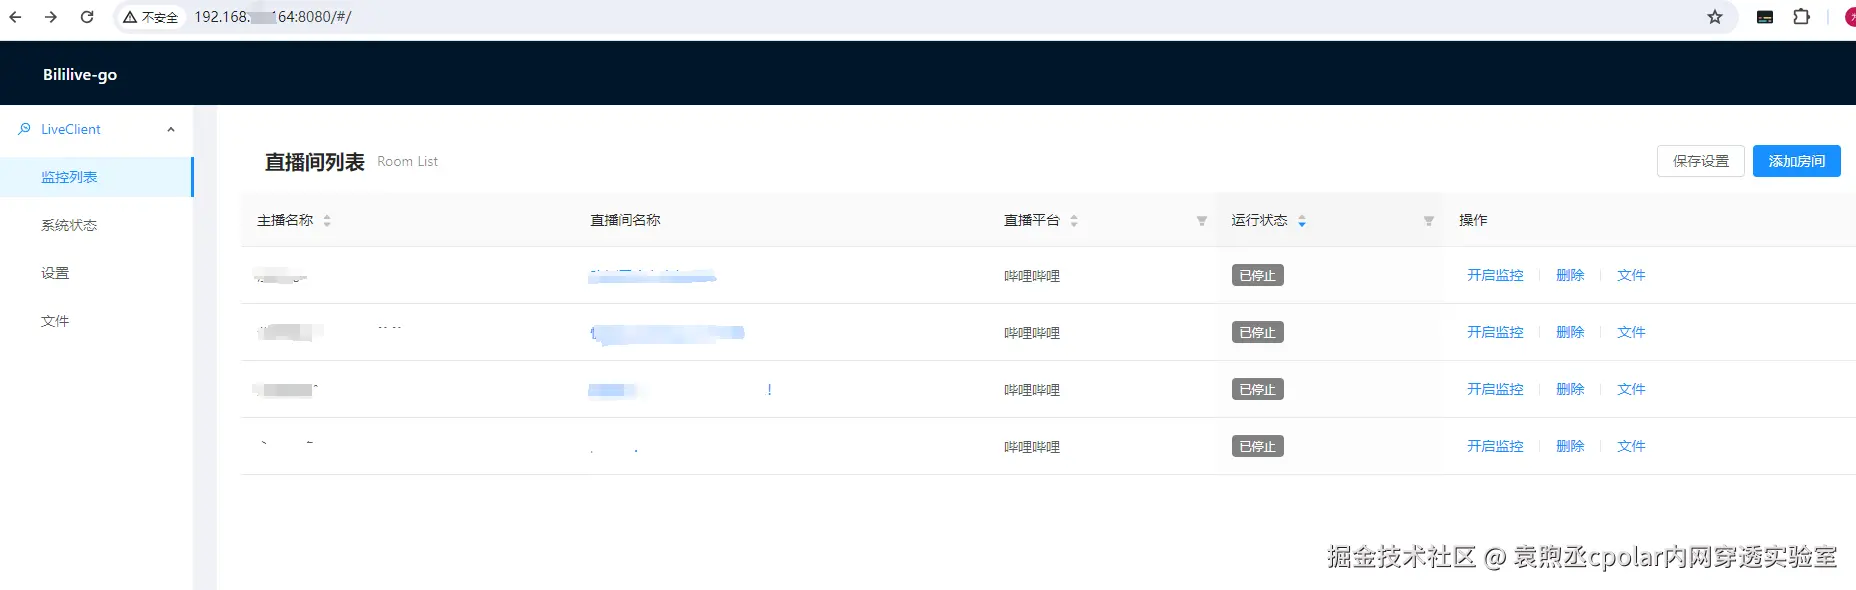Open the first row's room name link

(x=652, y=276)
